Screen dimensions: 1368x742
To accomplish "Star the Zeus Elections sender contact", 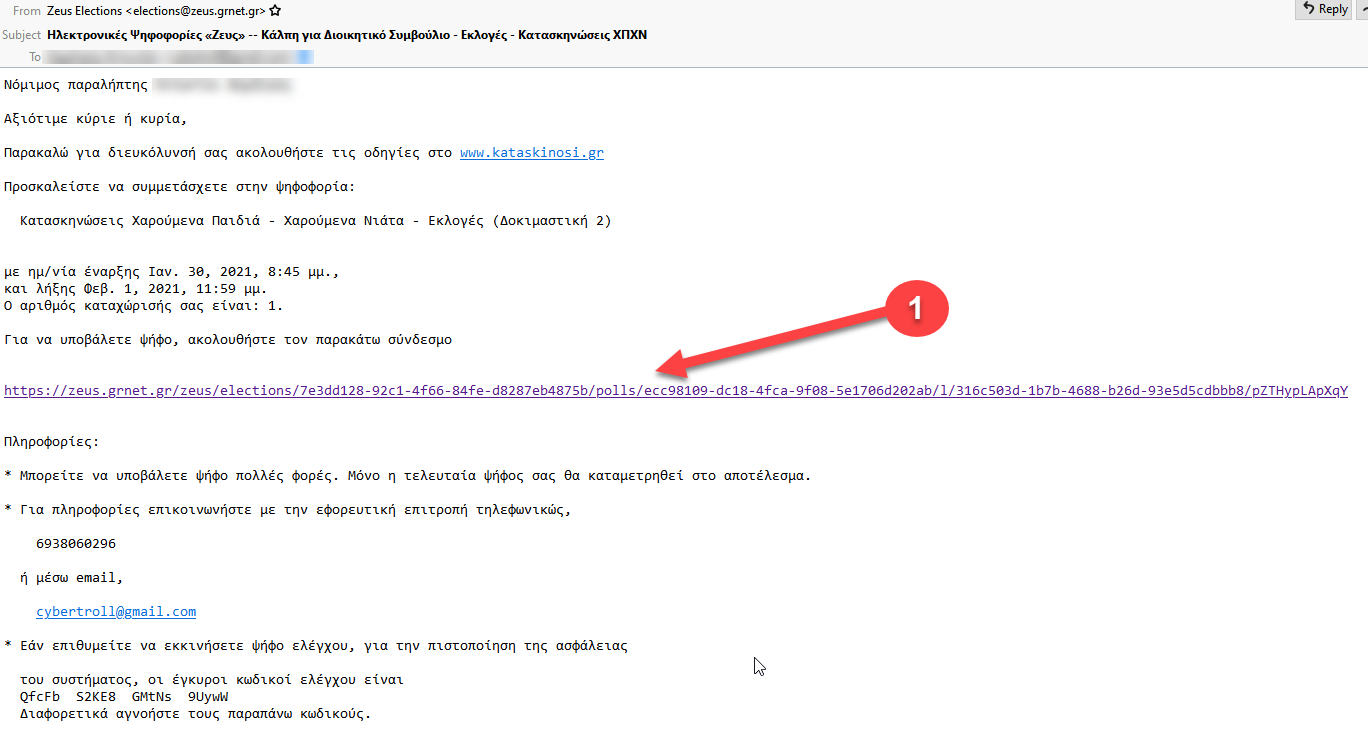I will pos(275,11).
